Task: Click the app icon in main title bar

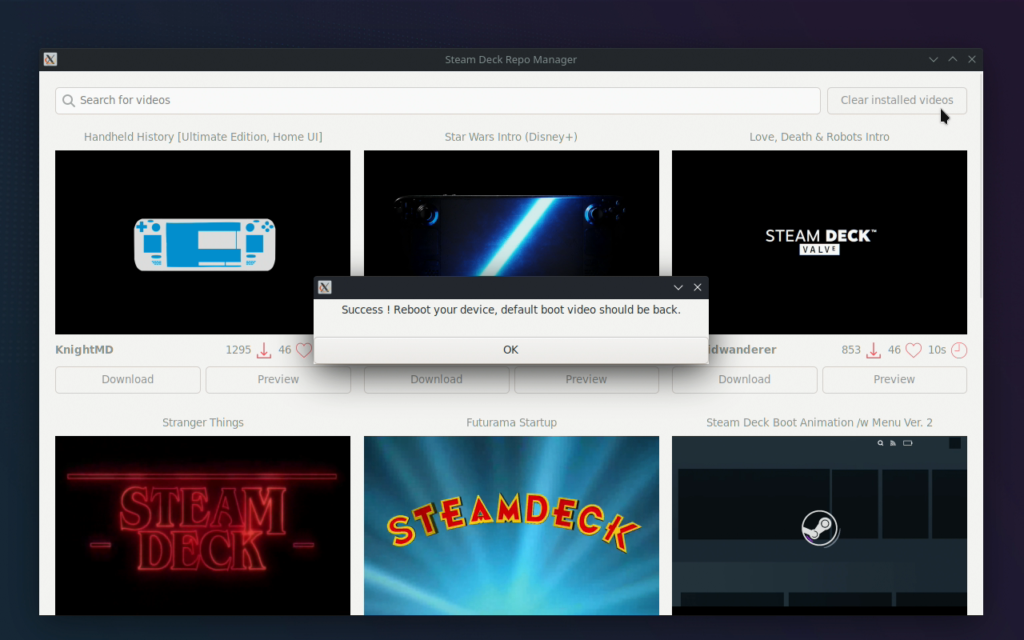Action: pos(50,59)
